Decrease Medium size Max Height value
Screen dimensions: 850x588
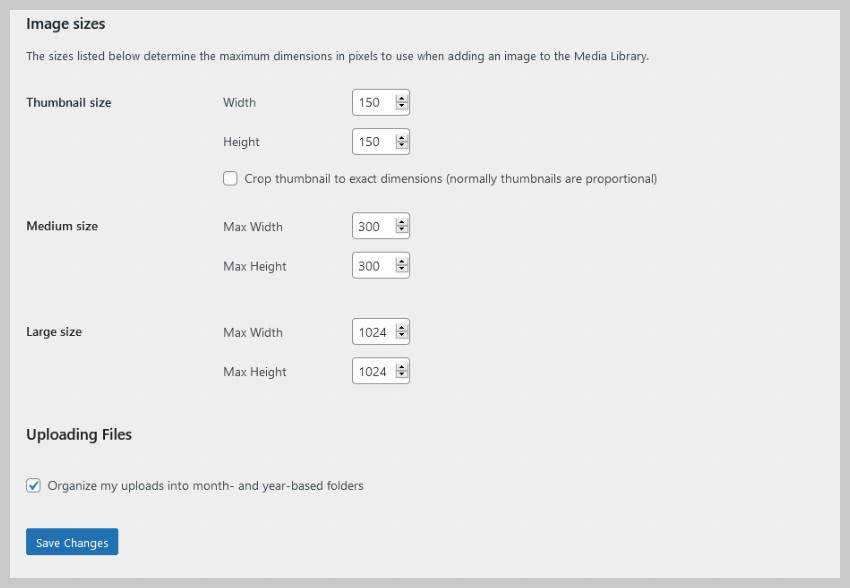tap(401, 270)
